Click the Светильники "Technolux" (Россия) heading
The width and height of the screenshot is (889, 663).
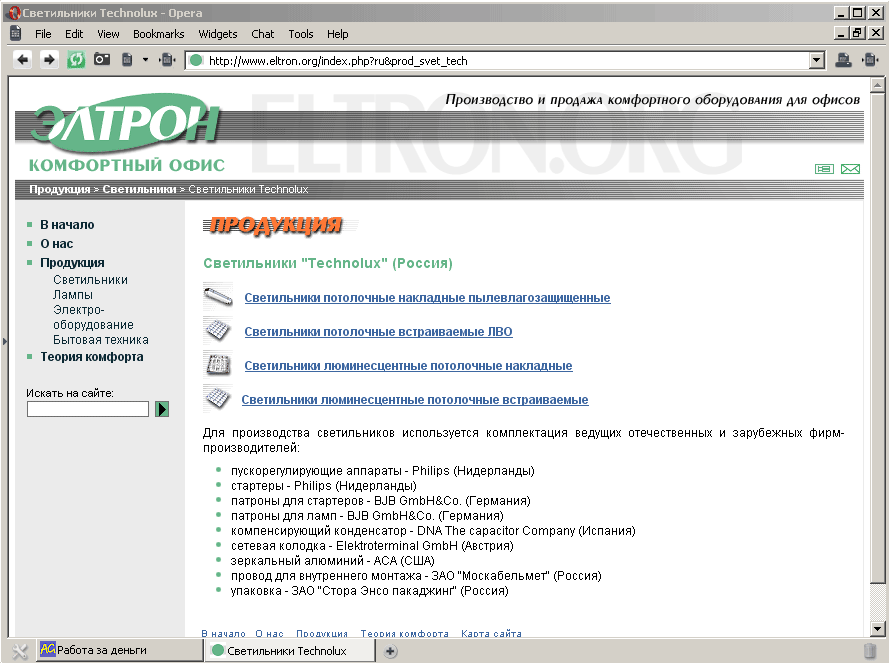point(328,263)
